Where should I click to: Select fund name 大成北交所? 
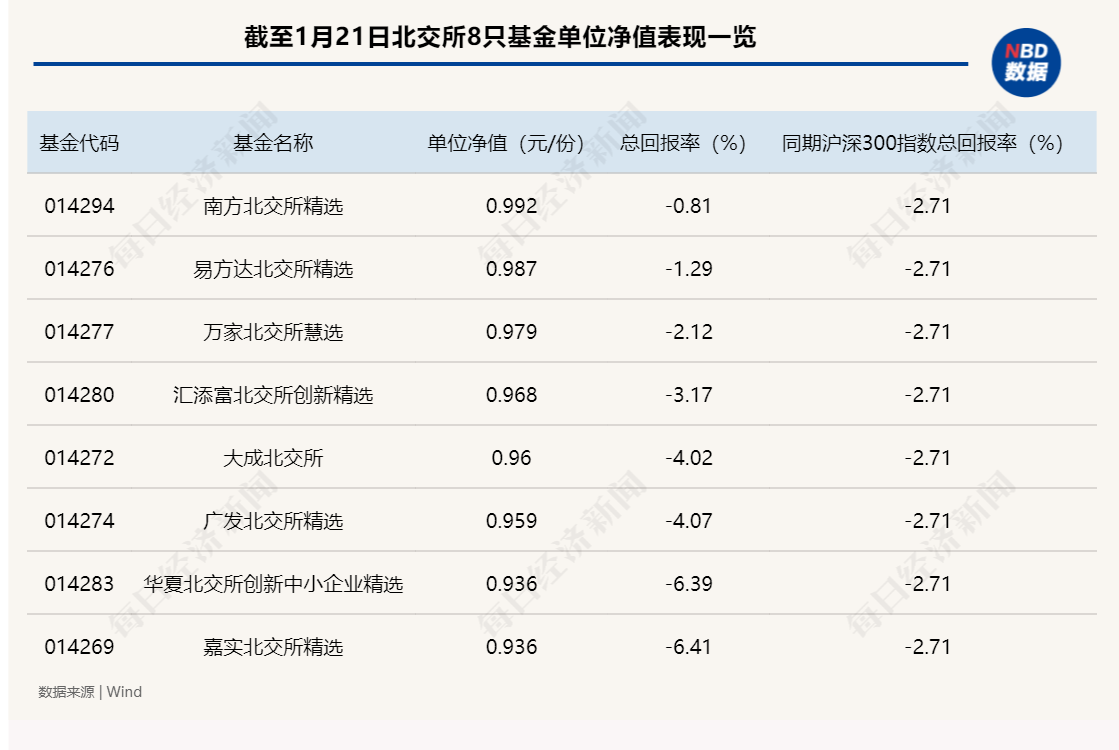[x=273, y=457]
